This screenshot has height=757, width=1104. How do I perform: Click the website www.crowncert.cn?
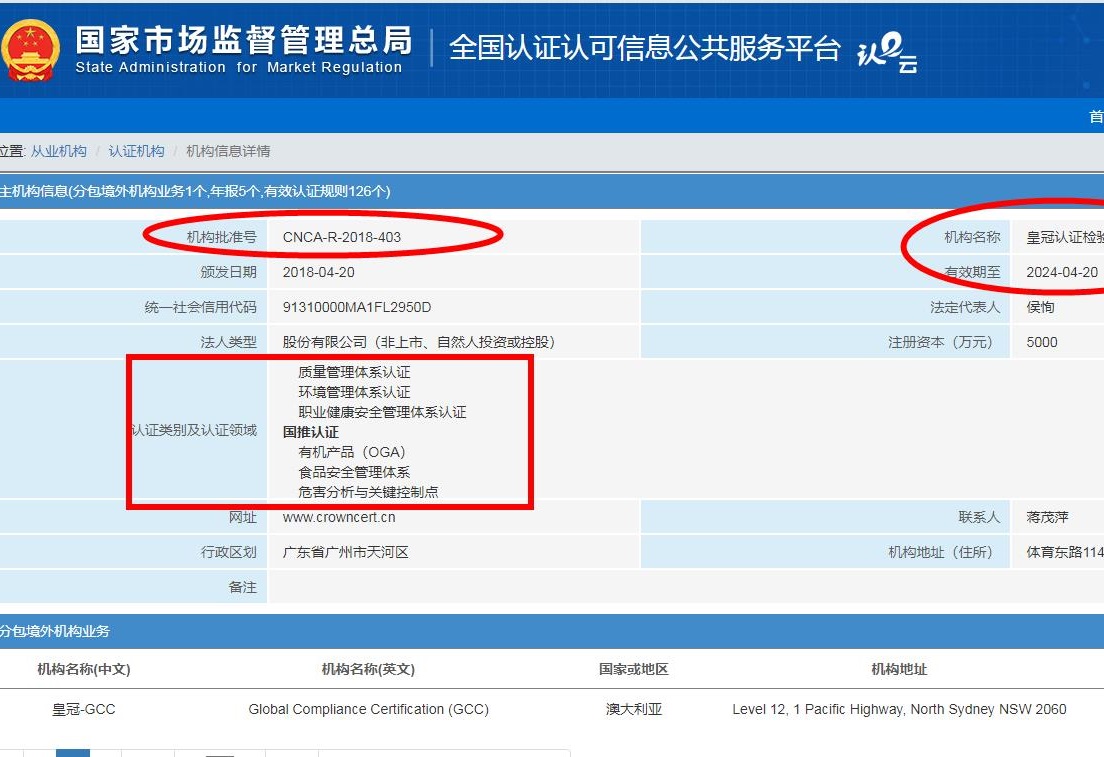(339, 517)
